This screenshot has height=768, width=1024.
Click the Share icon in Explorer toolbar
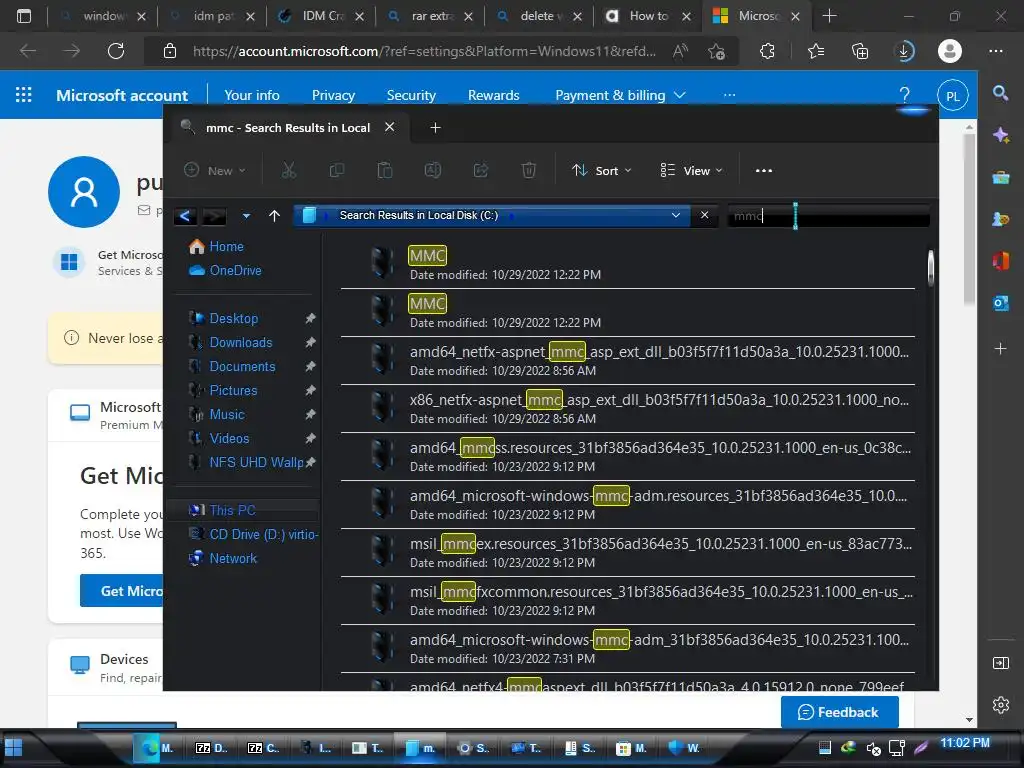coord(481,170)
